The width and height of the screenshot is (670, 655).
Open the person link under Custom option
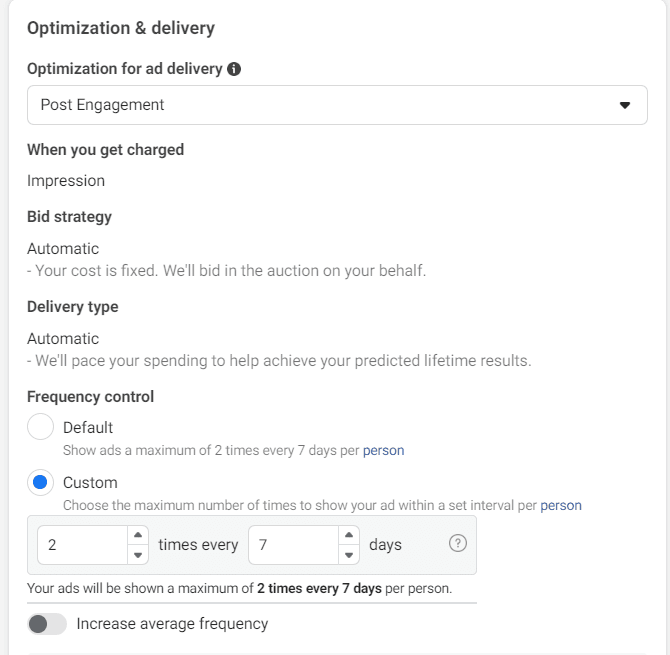[x=561, y=506]
